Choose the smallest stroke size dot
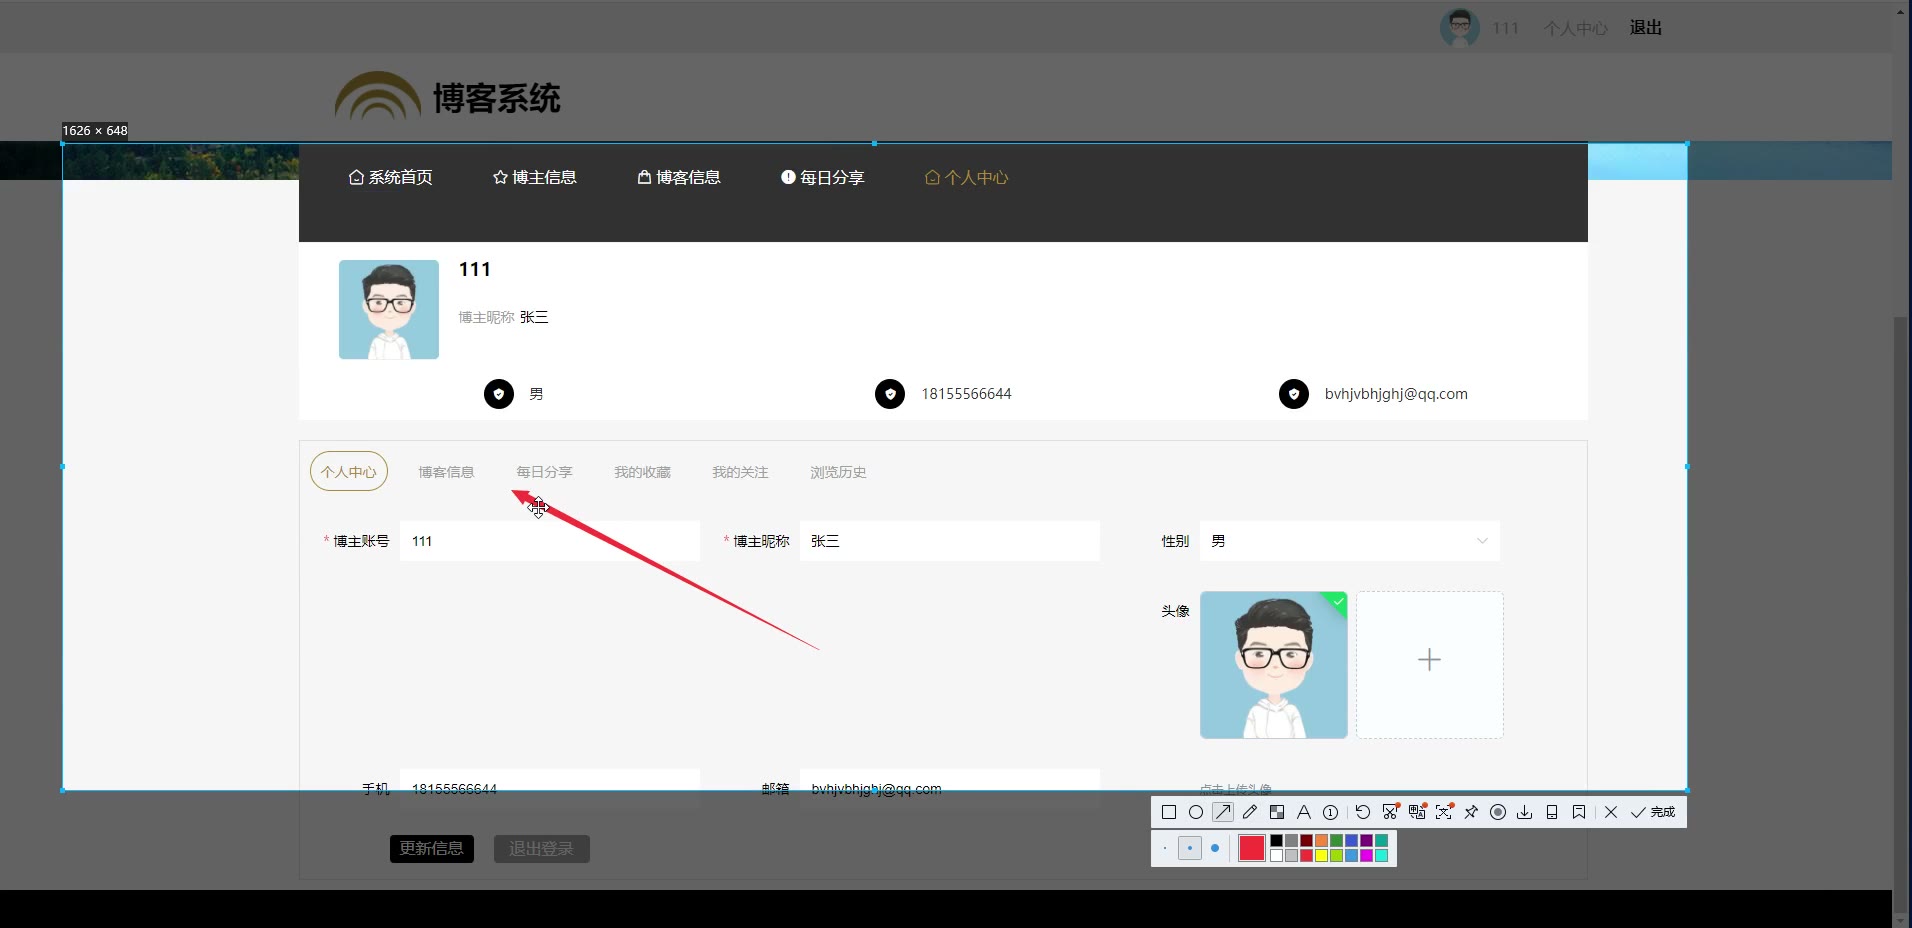The image size is (1912, 928). [1165, 848]
